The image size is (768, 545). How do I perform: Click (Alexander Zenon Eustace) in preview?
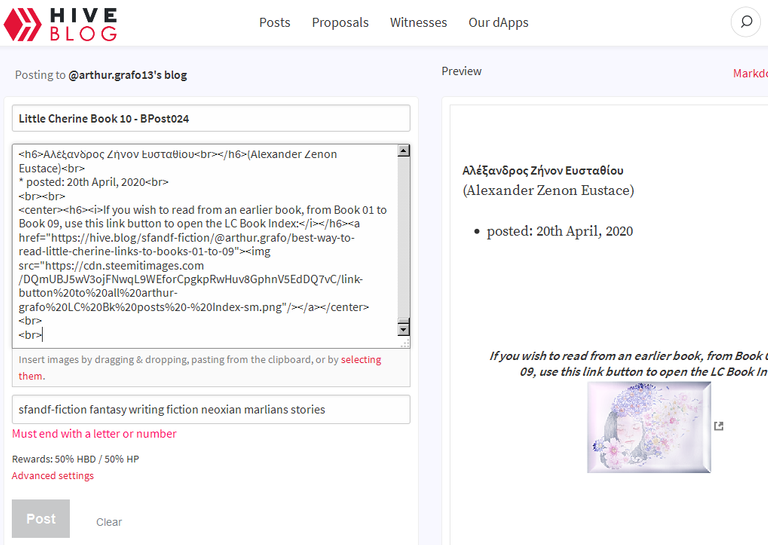click(548, 190)
